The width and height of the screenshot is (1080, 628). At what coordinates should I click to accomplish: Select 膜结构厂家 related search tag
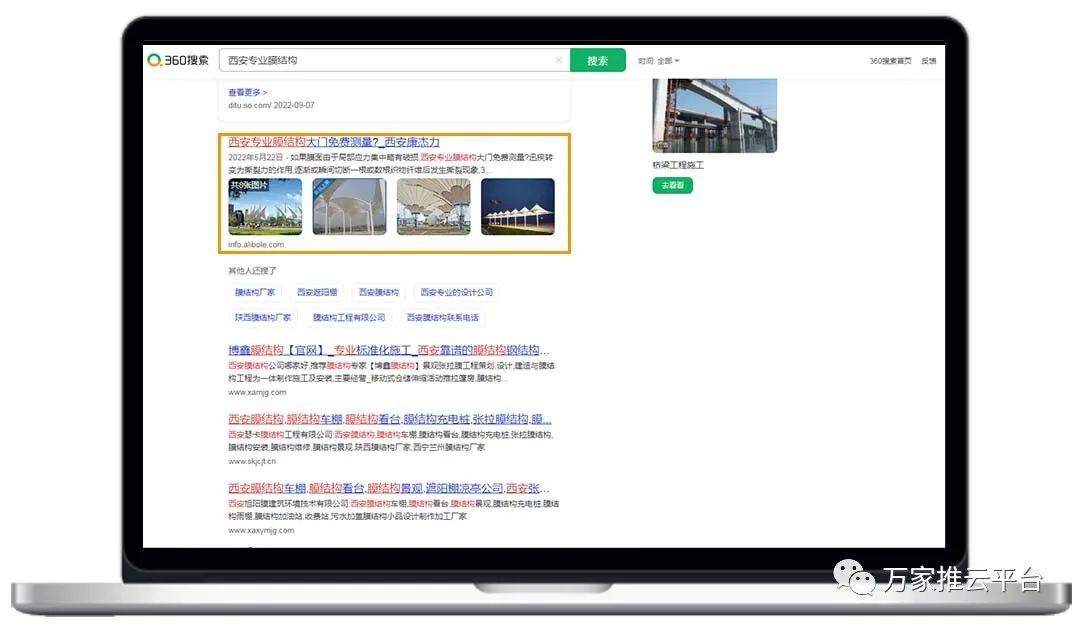pyautogui.click(x=255, y=292)
